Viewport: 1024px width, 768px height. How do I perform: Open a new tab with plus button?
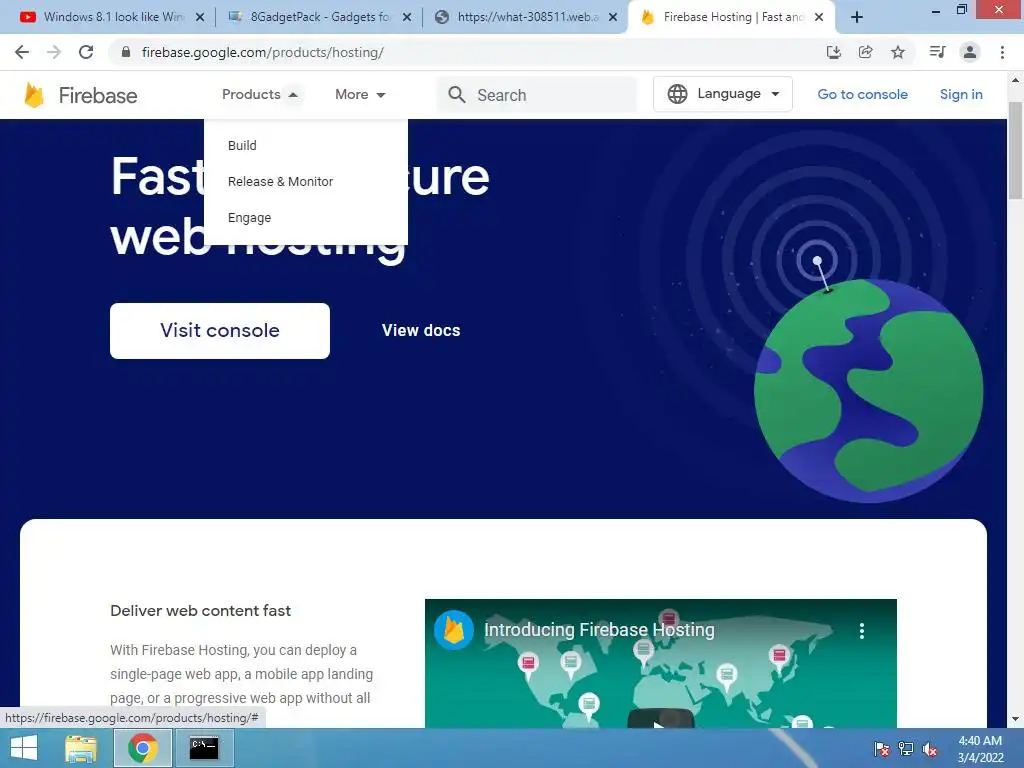coord(857,18)
